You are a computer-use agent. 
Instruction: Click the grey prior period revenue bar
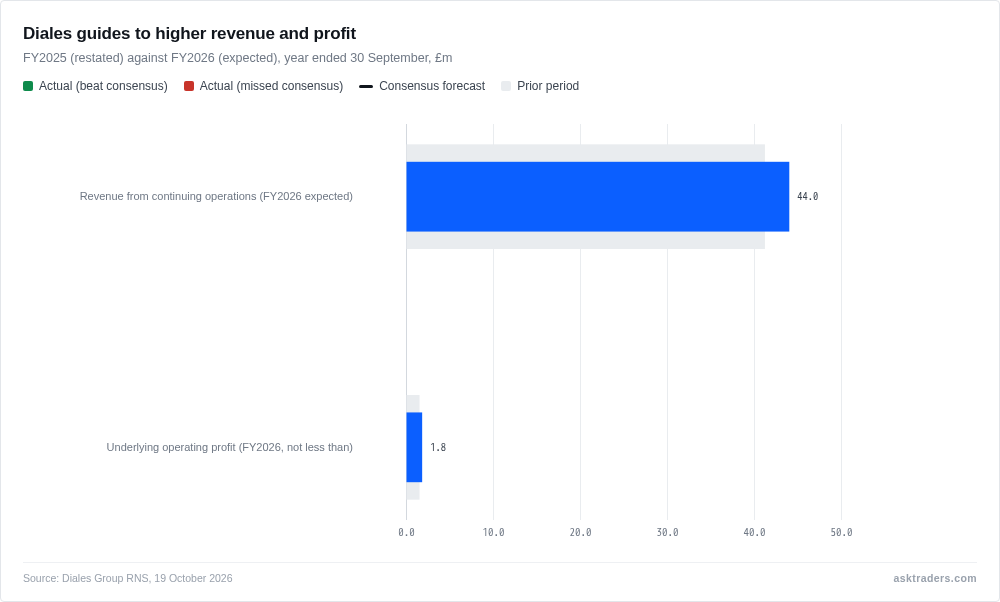585,153
